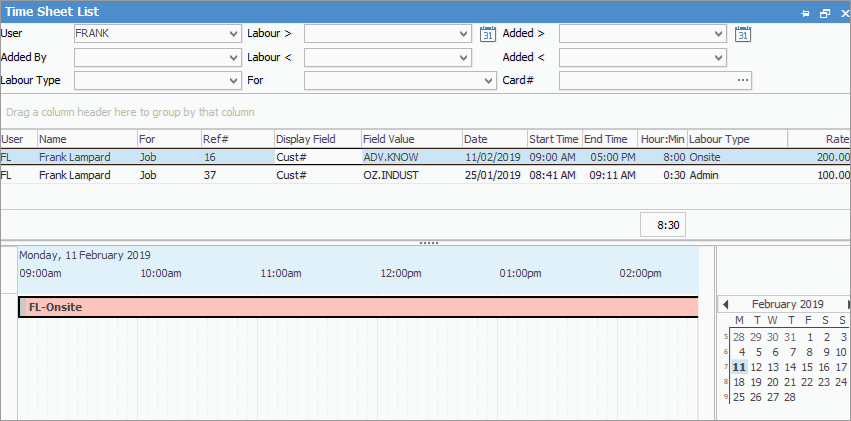Click the Monday, 11 February 2019 heading

(85, 255)
